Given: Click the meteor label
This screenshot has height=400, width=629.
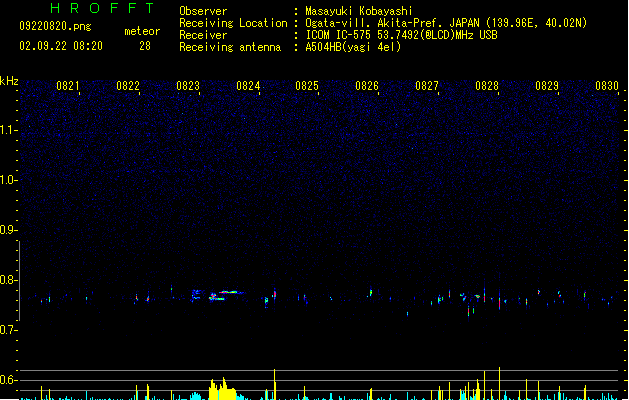Looking at the screenshot, I should (142, 31).
